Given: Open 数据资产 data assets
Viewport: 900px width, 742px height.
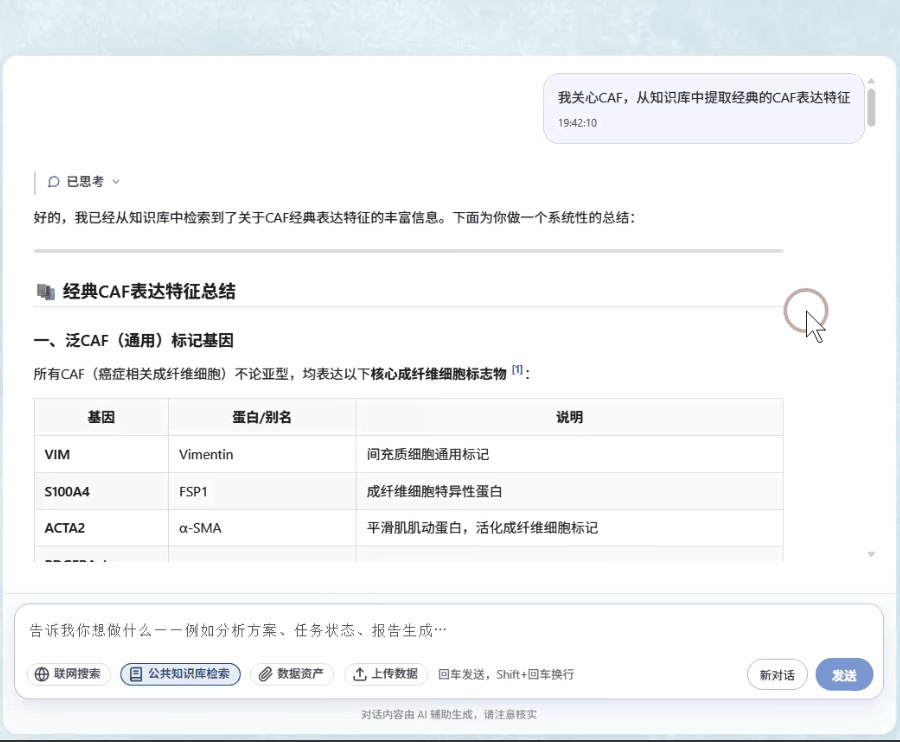Looking at the screenshot, I should pyautogui.click(x=292, y=674).
